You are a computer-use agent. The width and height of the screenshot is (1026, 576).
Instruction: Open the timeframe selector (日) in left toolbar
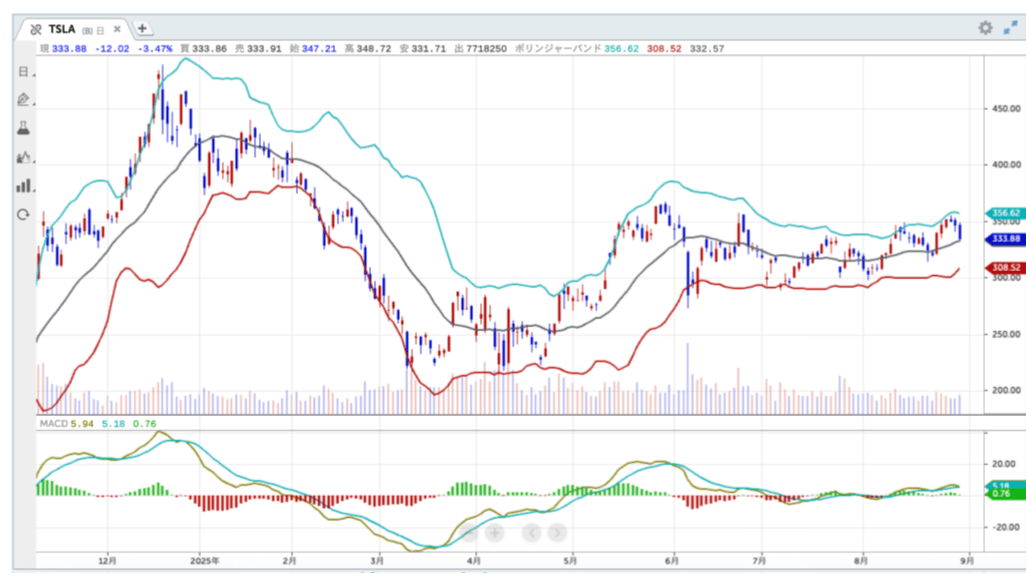23,71
